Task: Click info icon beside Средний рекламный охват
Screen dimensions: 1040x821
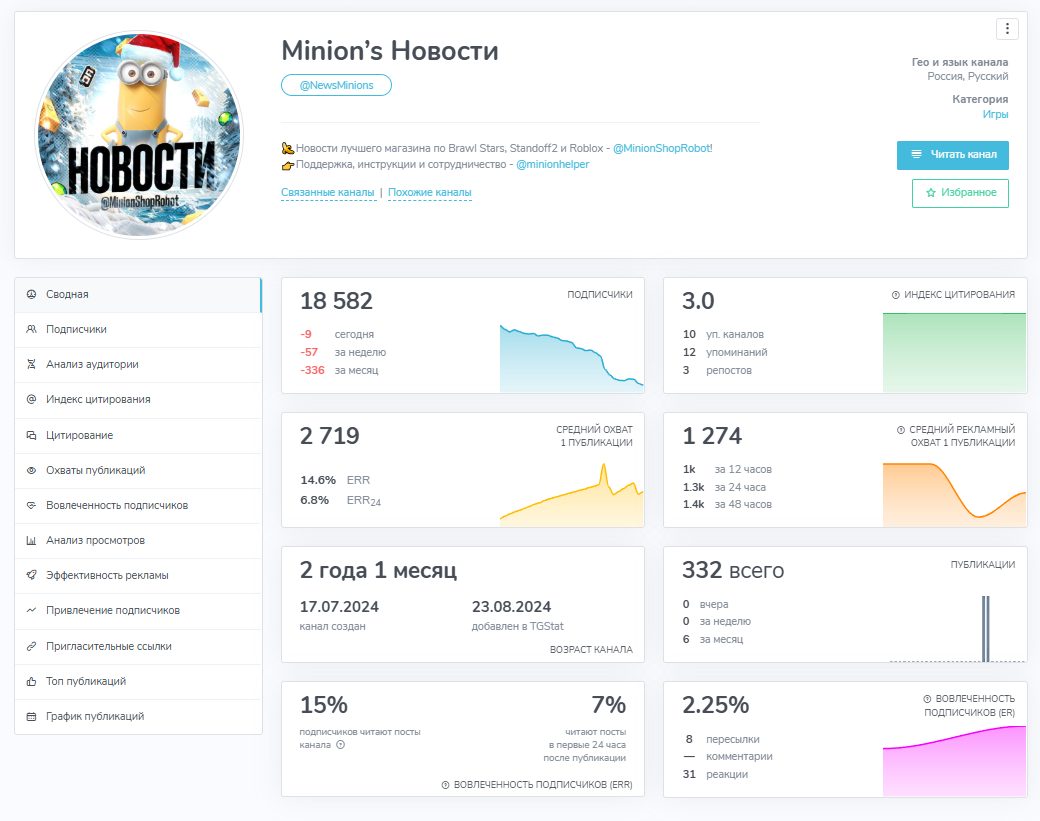Action: coord(901,430)
